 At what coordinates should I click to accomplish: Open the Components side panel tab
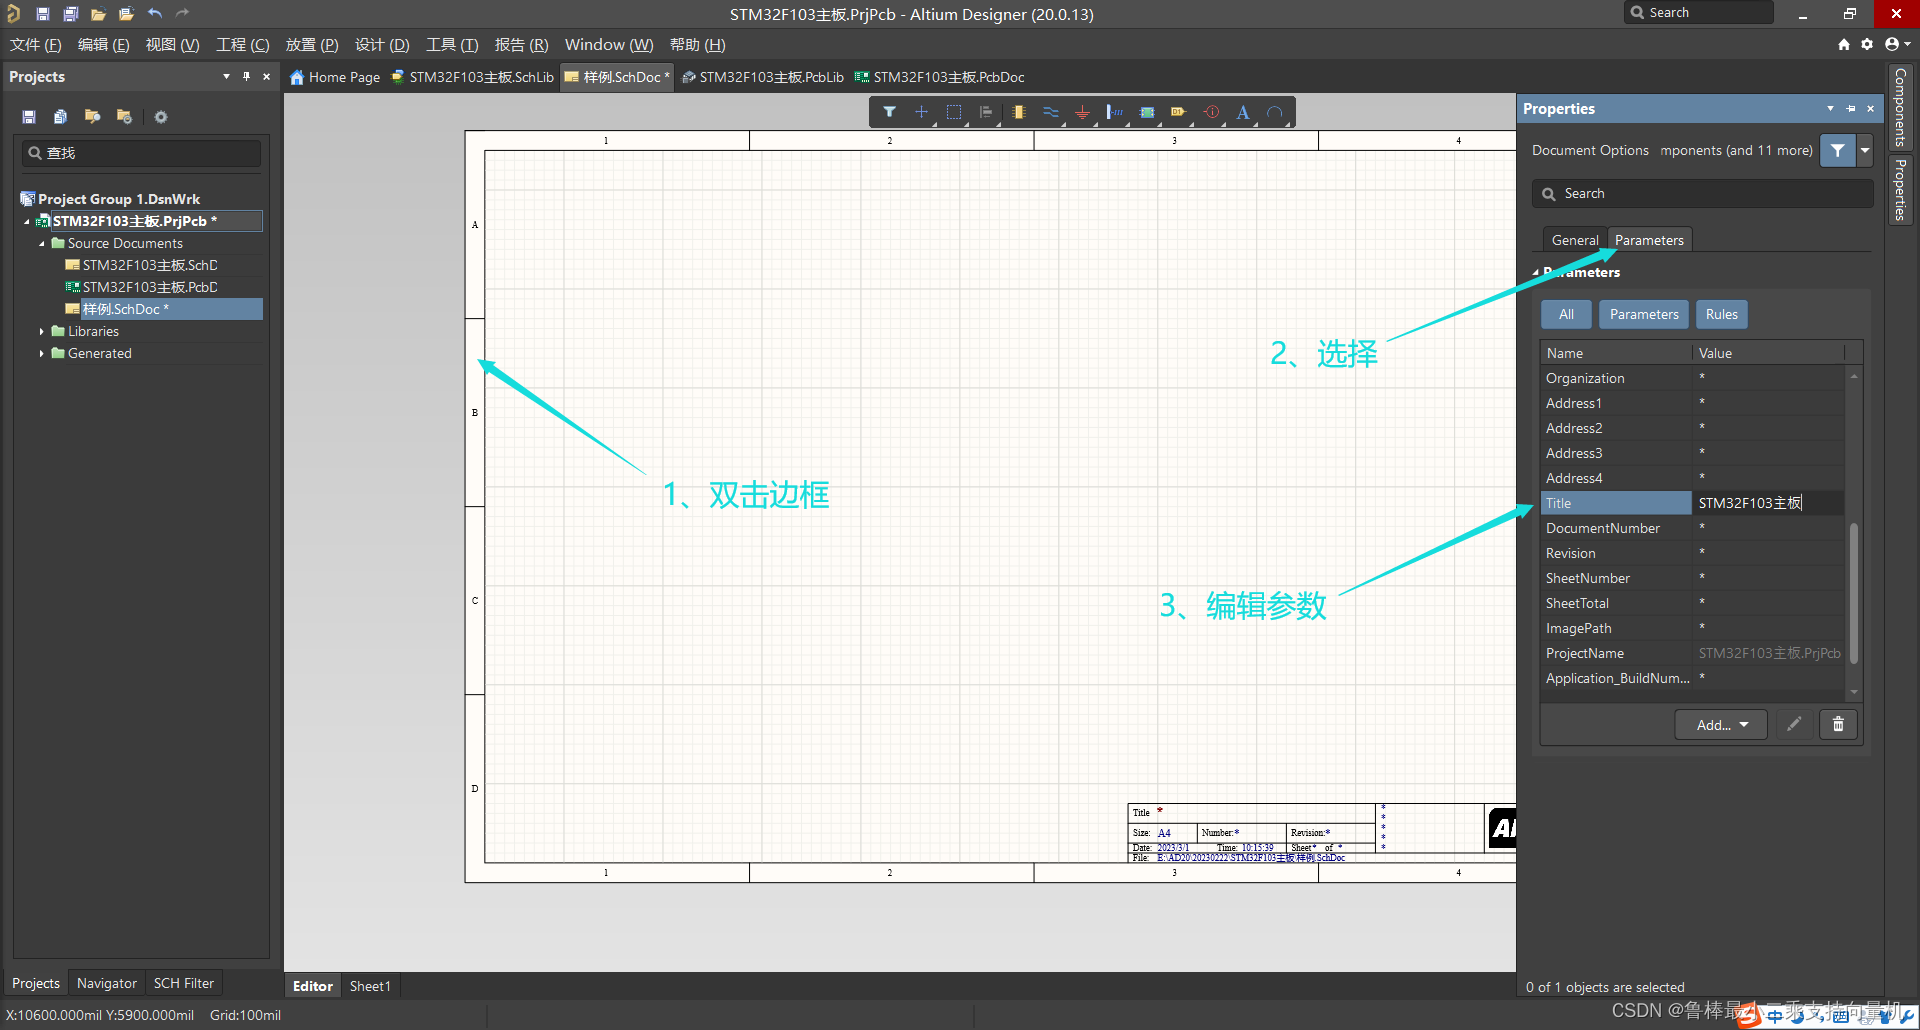(1900, 107)
